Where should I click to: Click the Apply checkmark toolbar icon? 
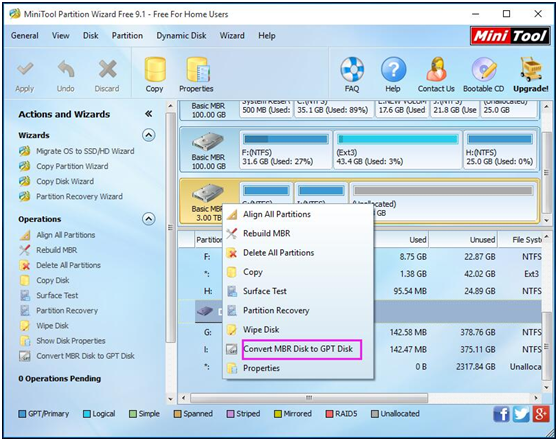[25, 69]
